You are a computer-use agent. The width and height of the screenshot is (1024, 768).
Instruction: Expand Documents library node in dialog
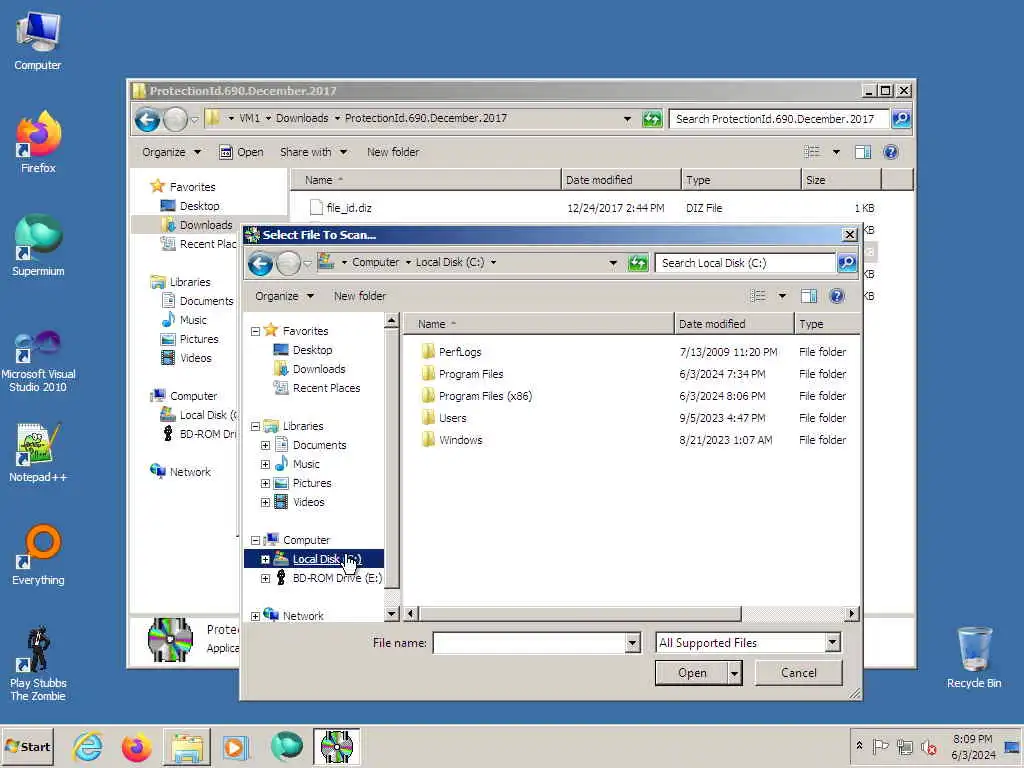(x=265, y=445)
